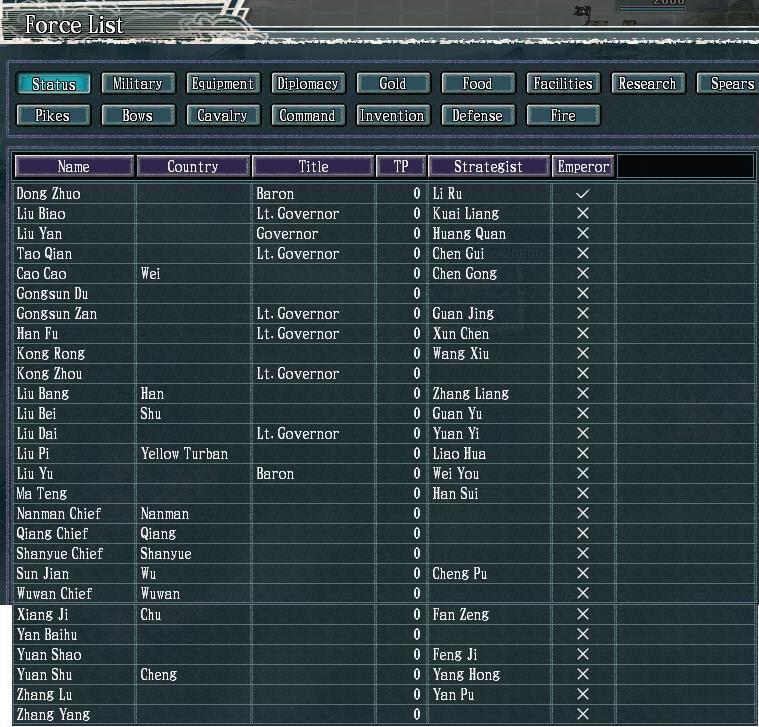Sort by Title column header
759x727 pixels.
313,167
